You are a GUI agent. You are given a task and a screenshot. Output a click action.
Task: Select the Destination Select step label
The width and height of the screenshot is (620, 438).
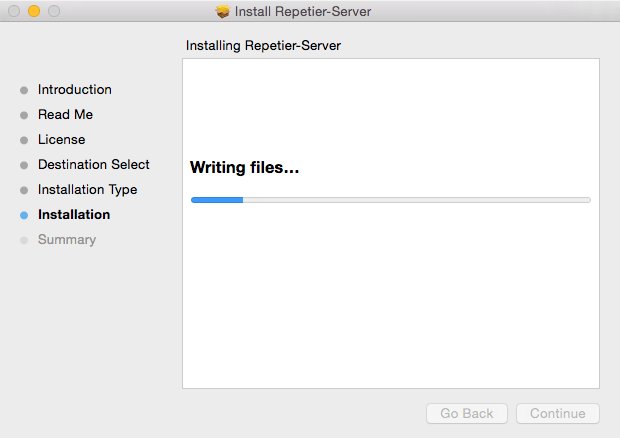[x=94, y=164]
